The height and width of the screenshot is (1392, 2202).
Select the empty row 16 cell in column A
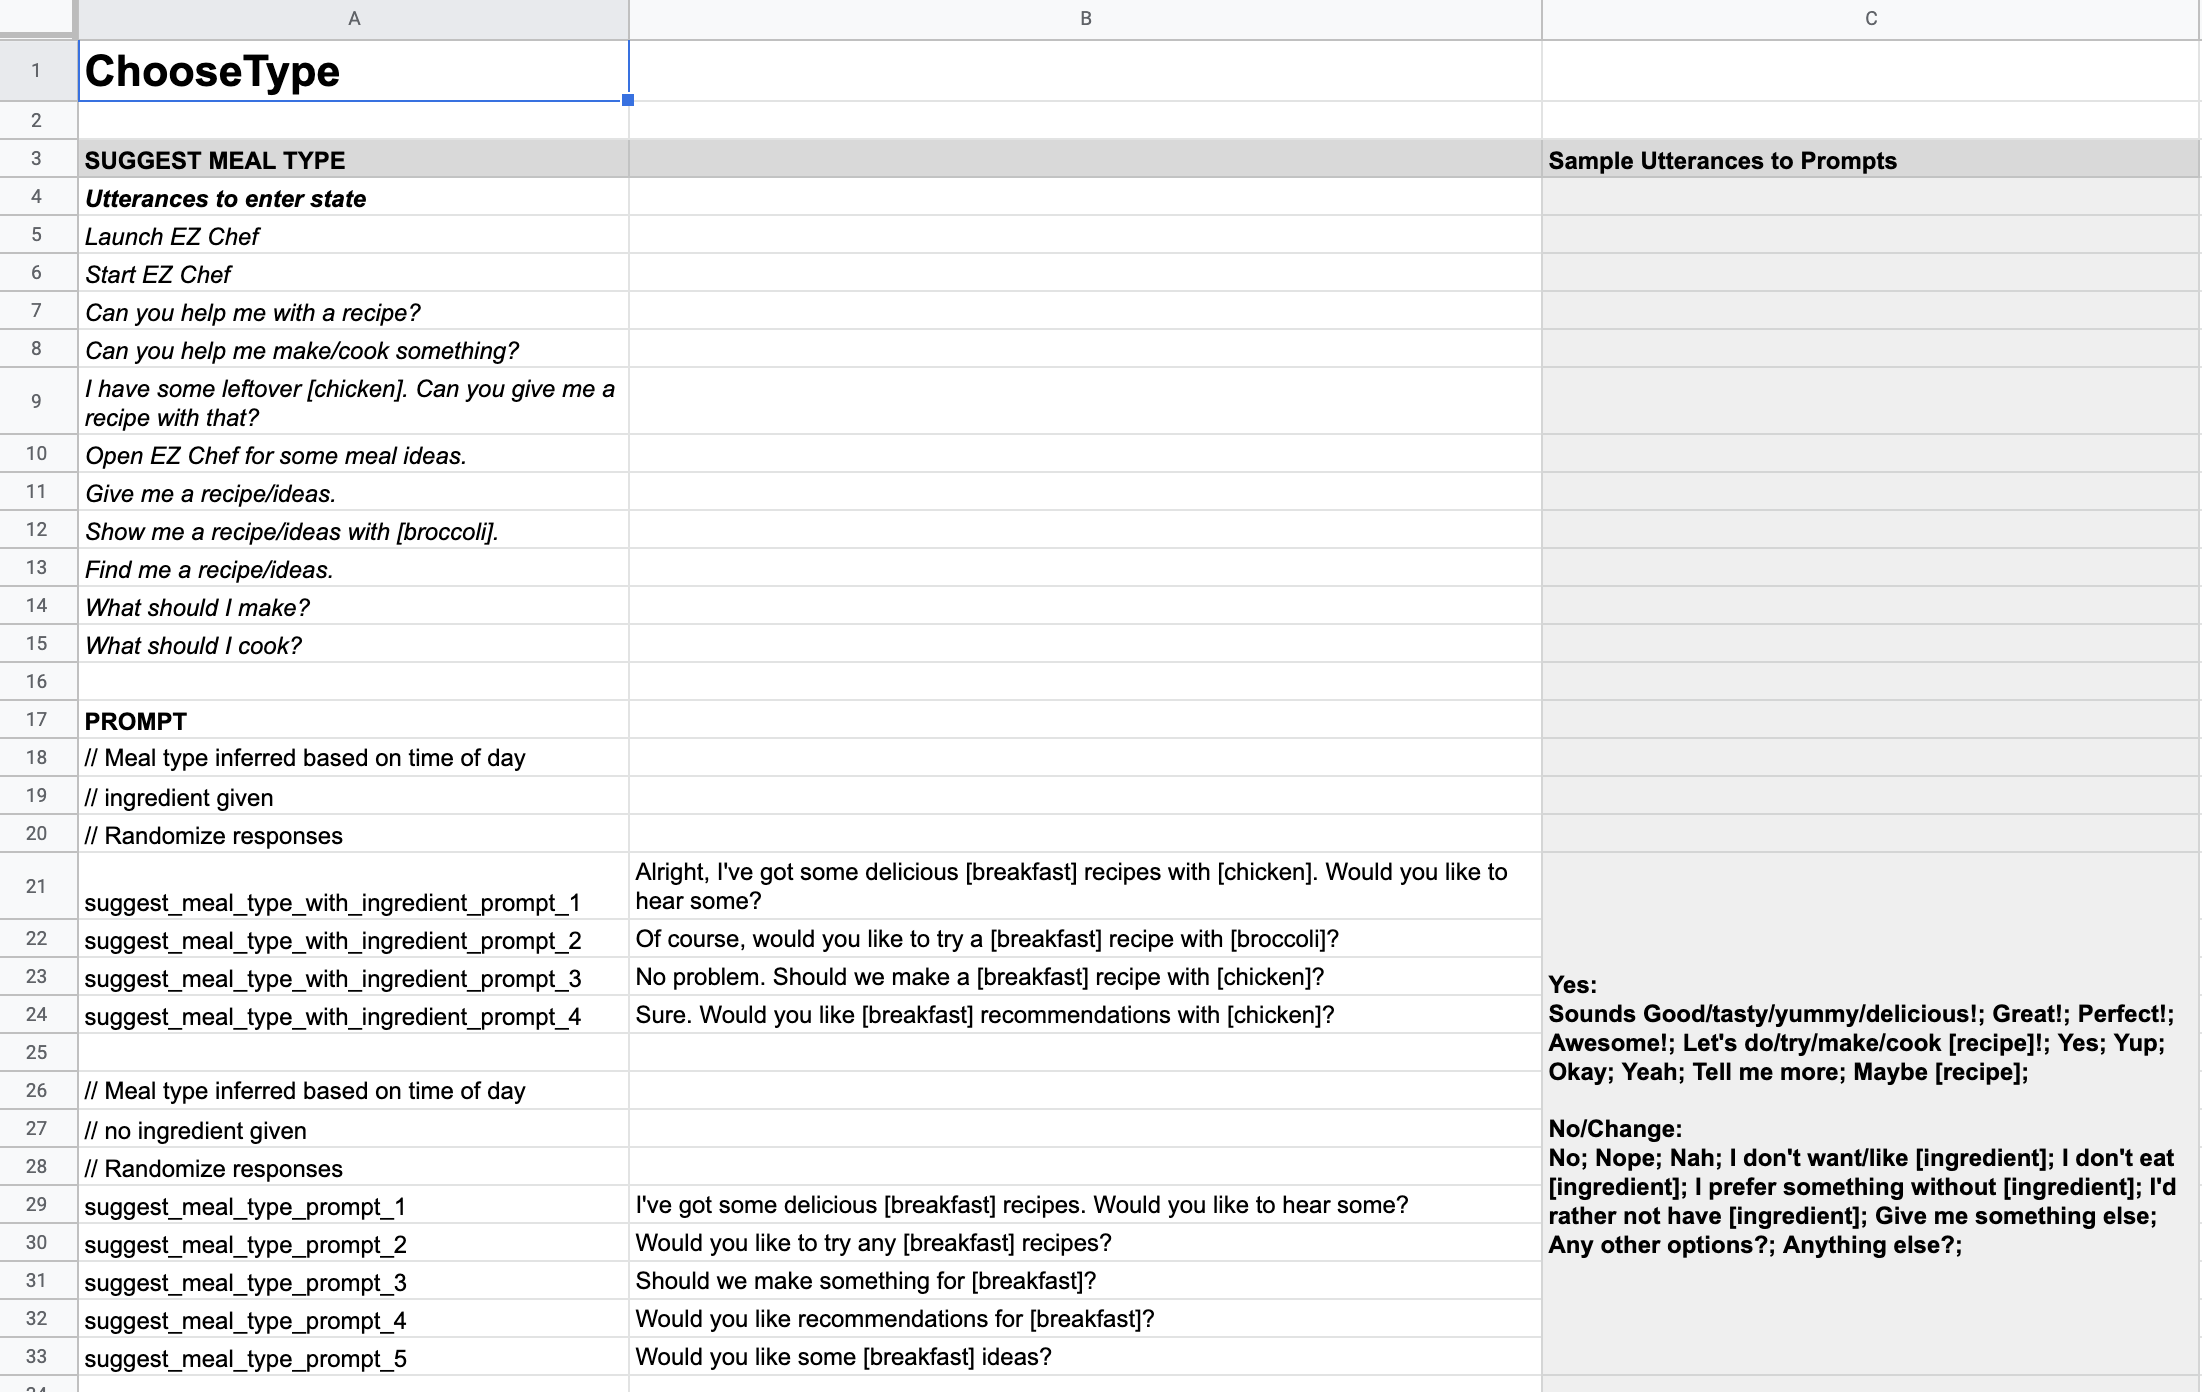(300, 681)
